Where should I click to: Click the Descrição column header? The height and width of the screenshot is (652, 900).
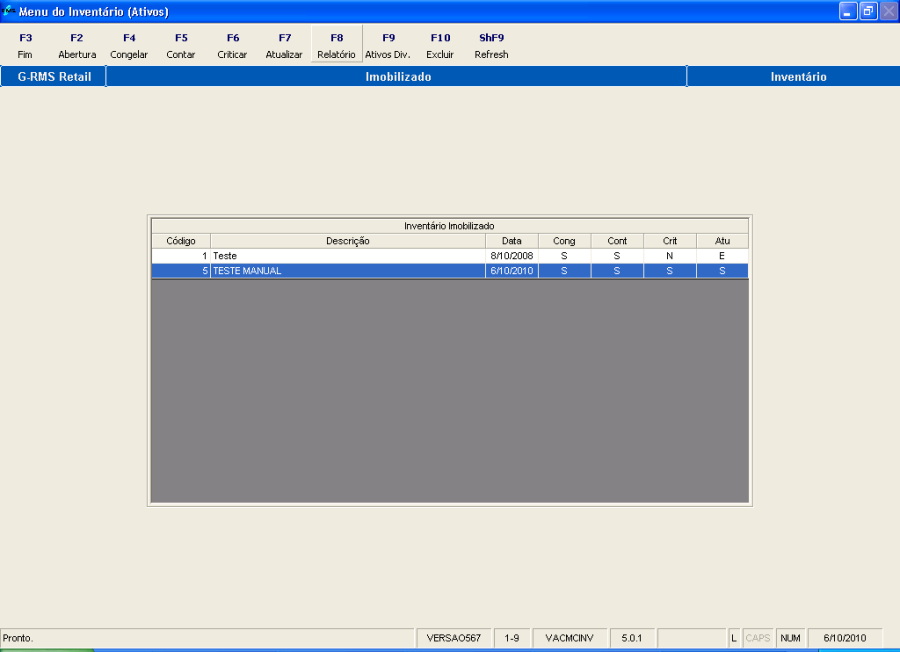tap(348, 241)
